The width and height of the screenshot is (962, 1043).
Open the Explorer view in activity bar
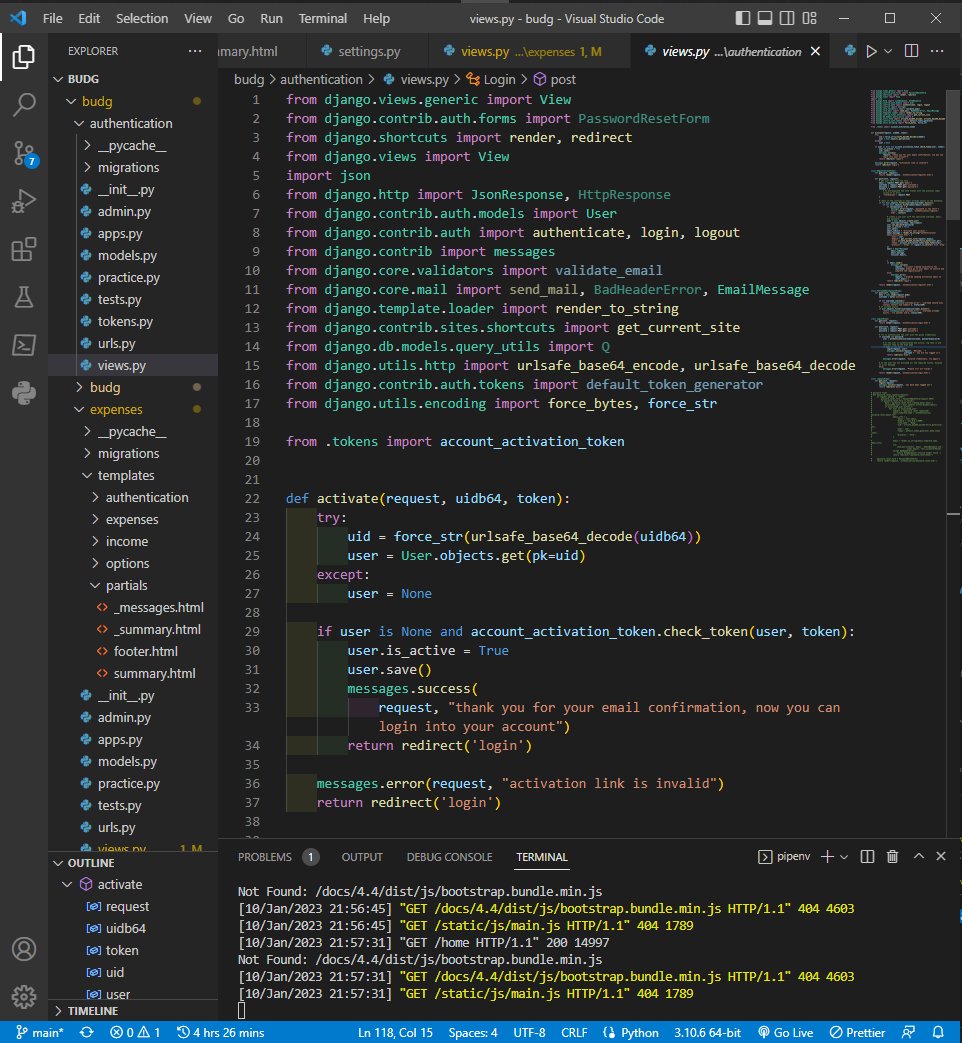[24, 57]
